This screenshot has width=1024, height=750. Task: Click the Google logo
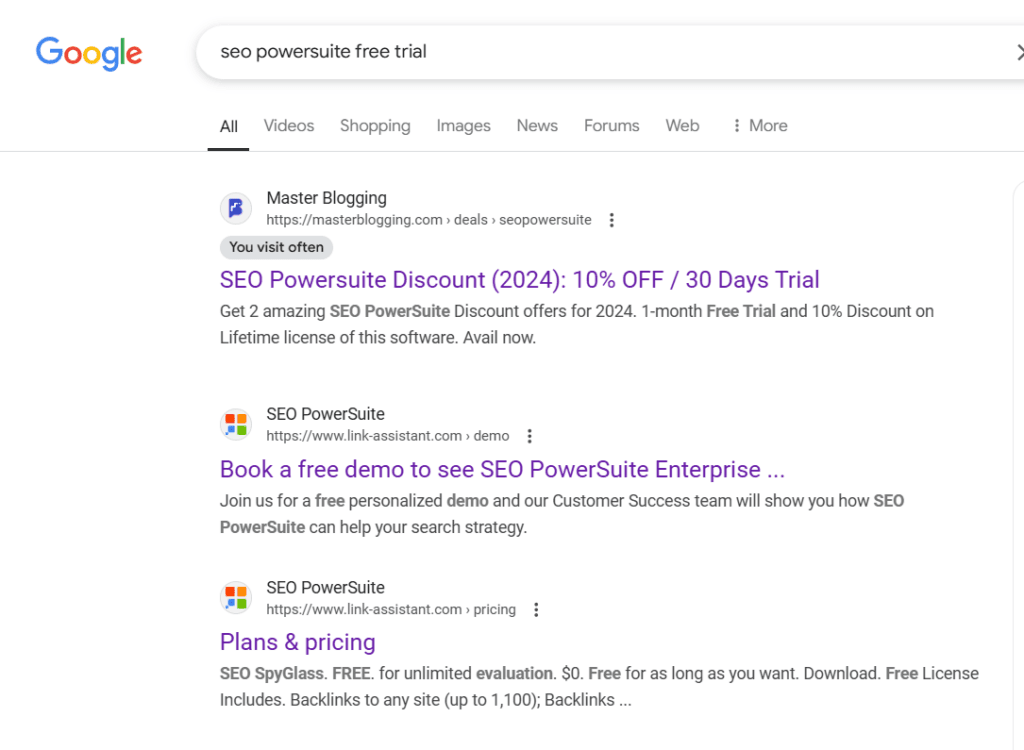tap(88, 54)
